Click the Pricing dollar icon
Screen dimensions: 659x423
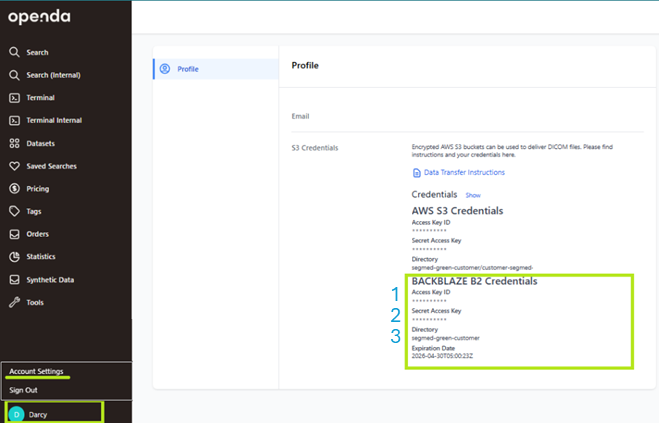tap(14, 188)
